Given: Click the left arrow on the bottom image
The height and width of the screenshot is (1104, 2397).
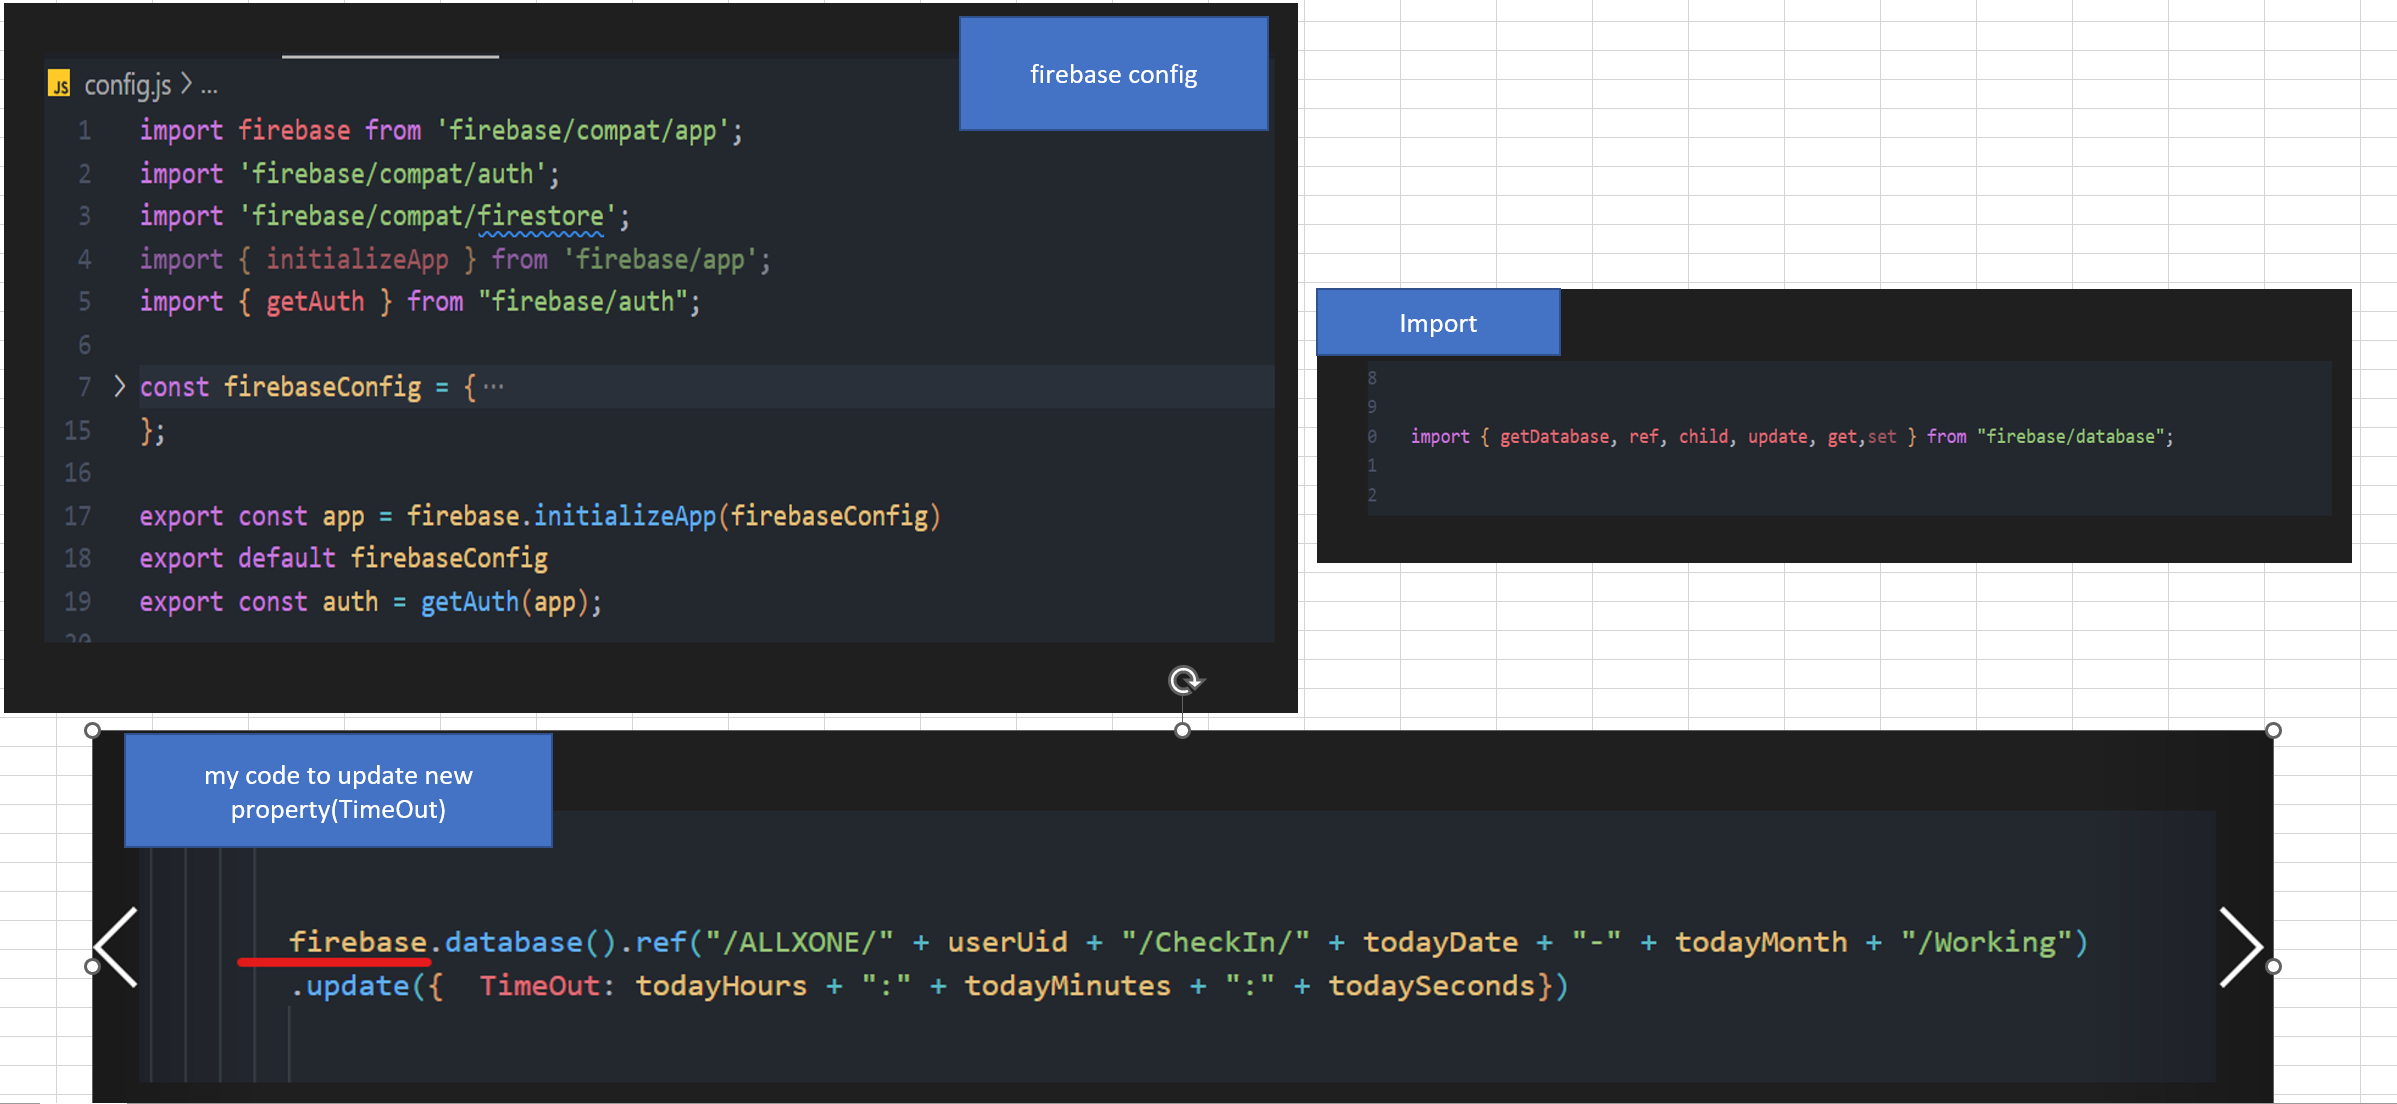Looking at the screenshot, I should coord(117,947).
